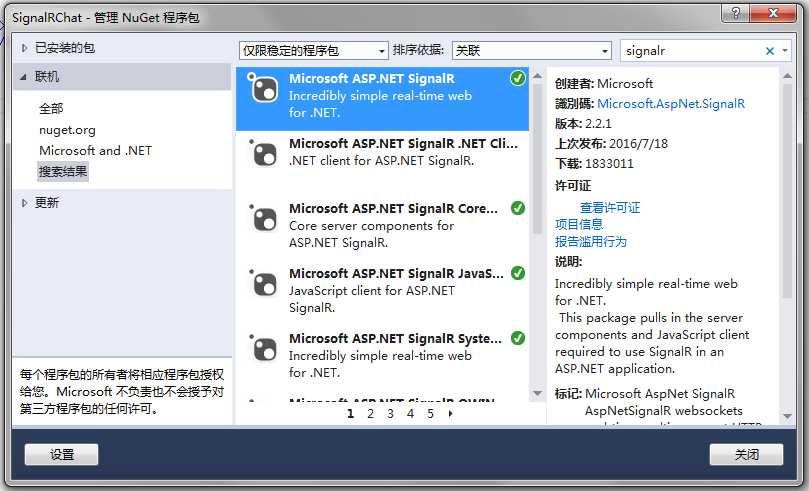Click the publish date 2016/7/18
The image size is (809, 491).
click(638, 144)
